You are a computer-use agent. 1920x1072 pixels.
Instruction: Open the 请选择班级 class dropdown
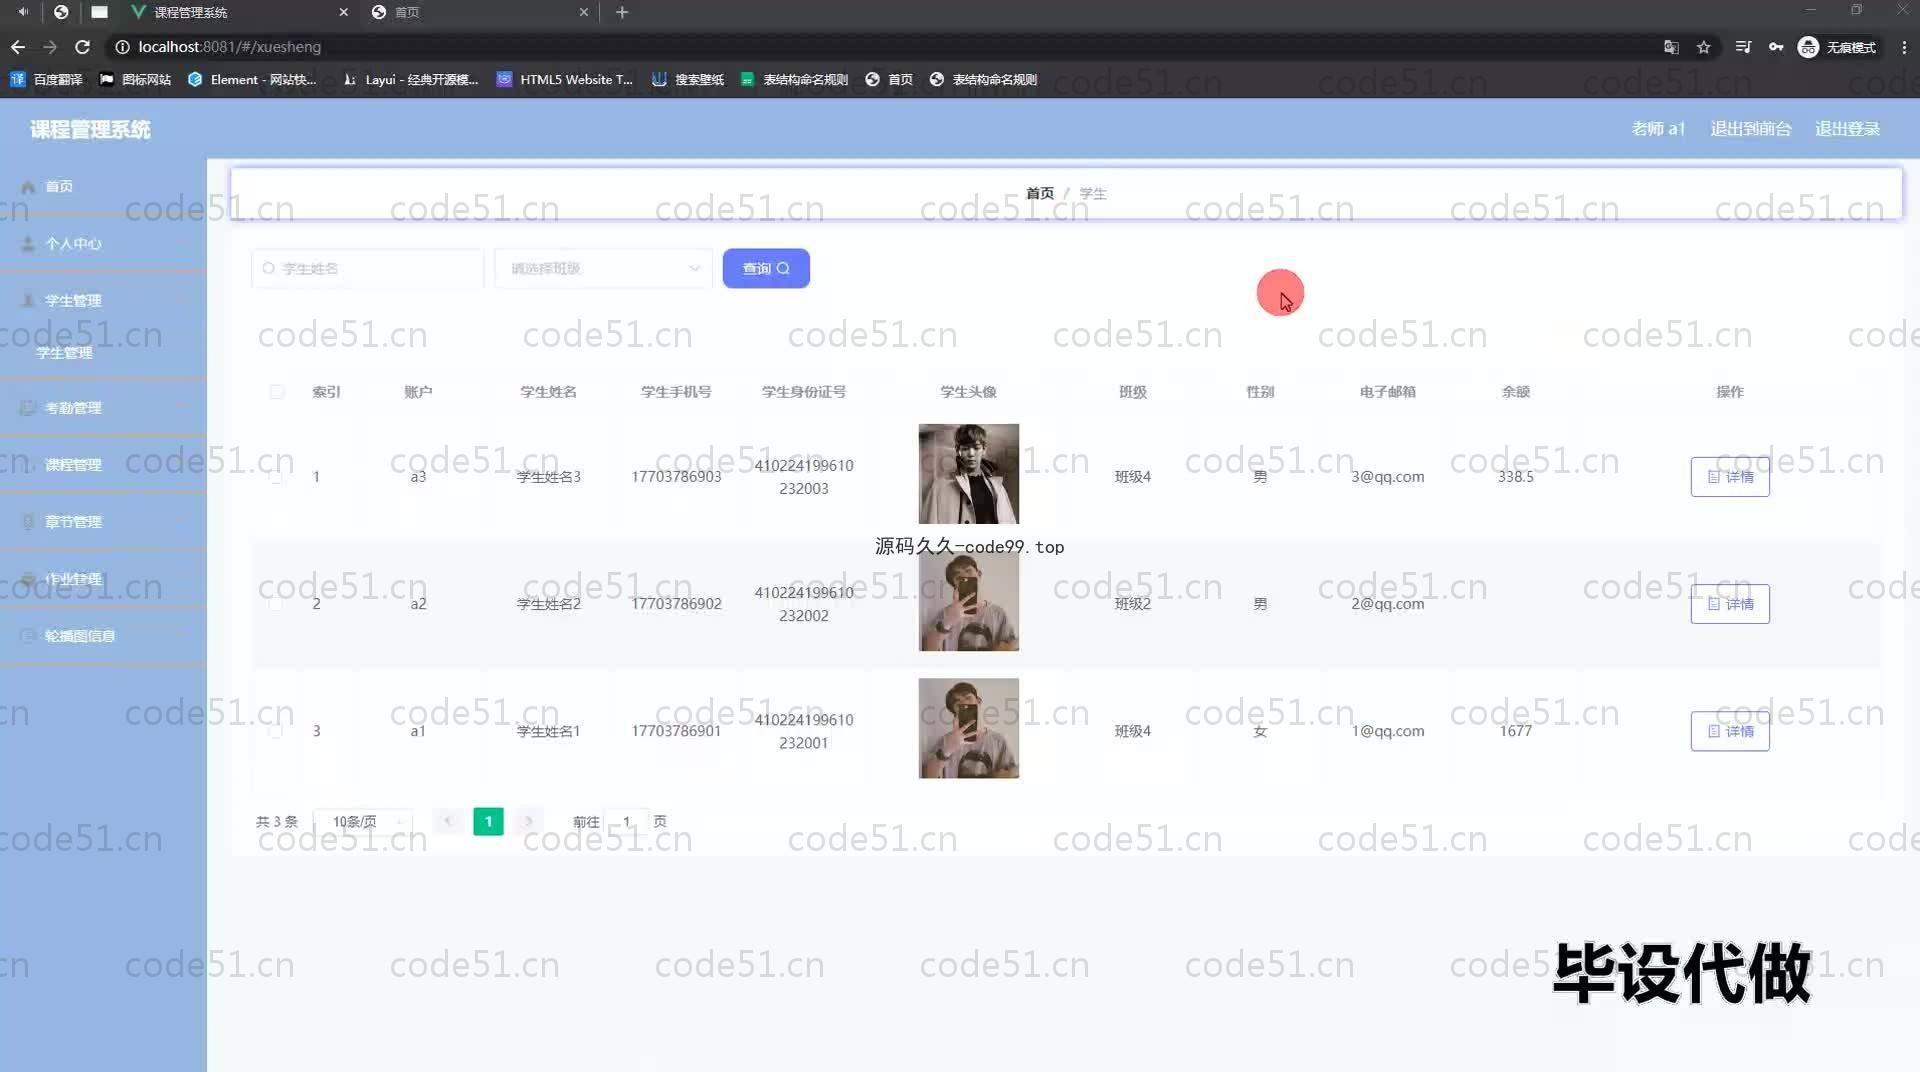click(603, 268)
